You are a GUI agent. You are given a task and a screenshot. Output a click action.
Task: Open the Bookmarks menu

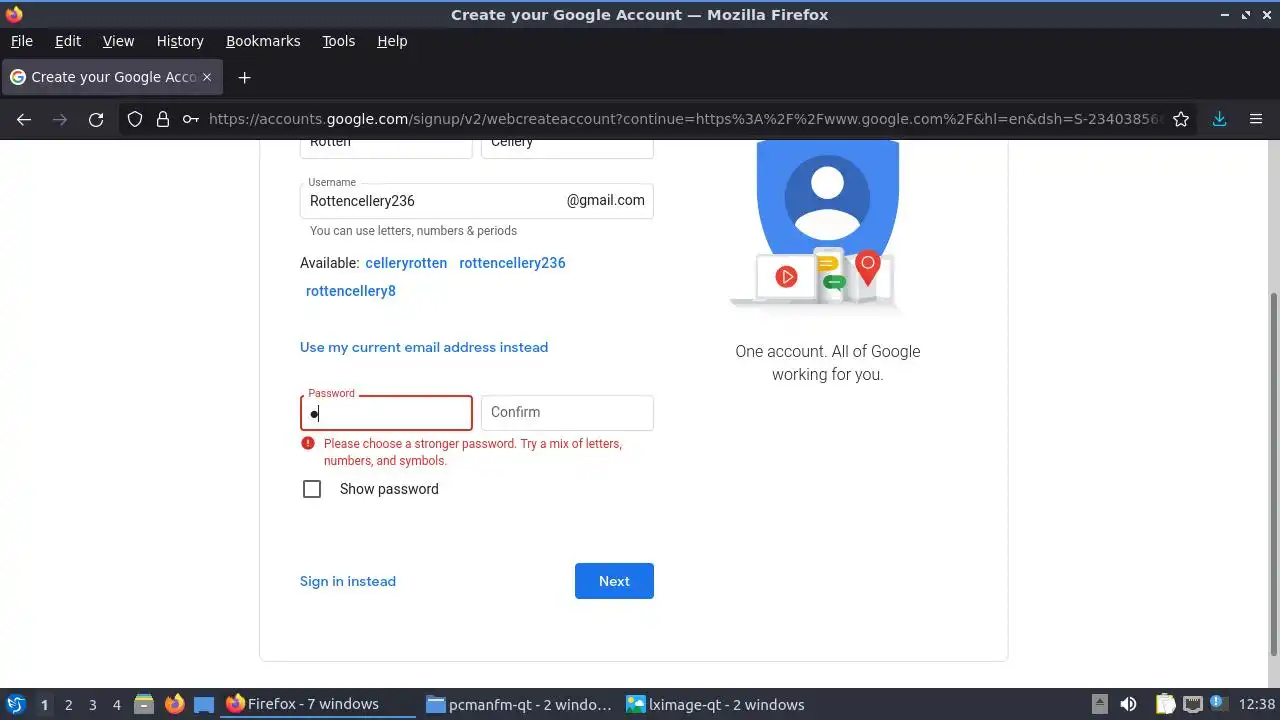click(x=263, y=41)
